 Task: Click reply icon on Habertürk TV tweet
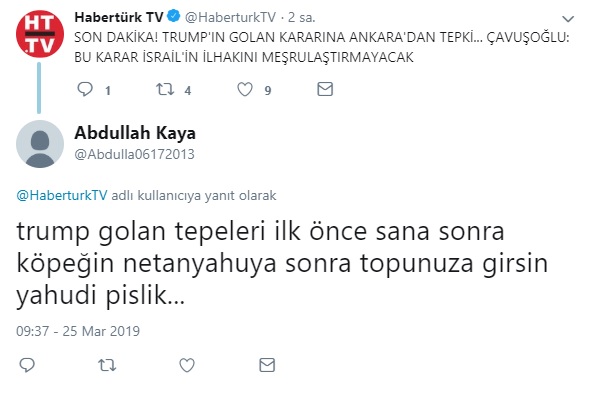click(85, 89)
